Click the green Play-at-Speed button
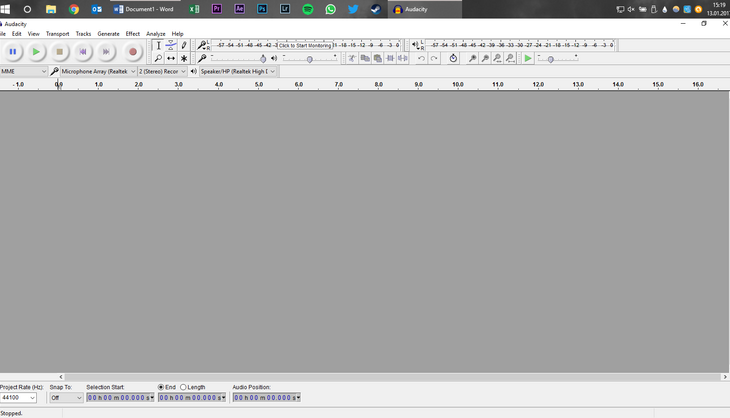 pyautogui.click(x=527, y=58)
